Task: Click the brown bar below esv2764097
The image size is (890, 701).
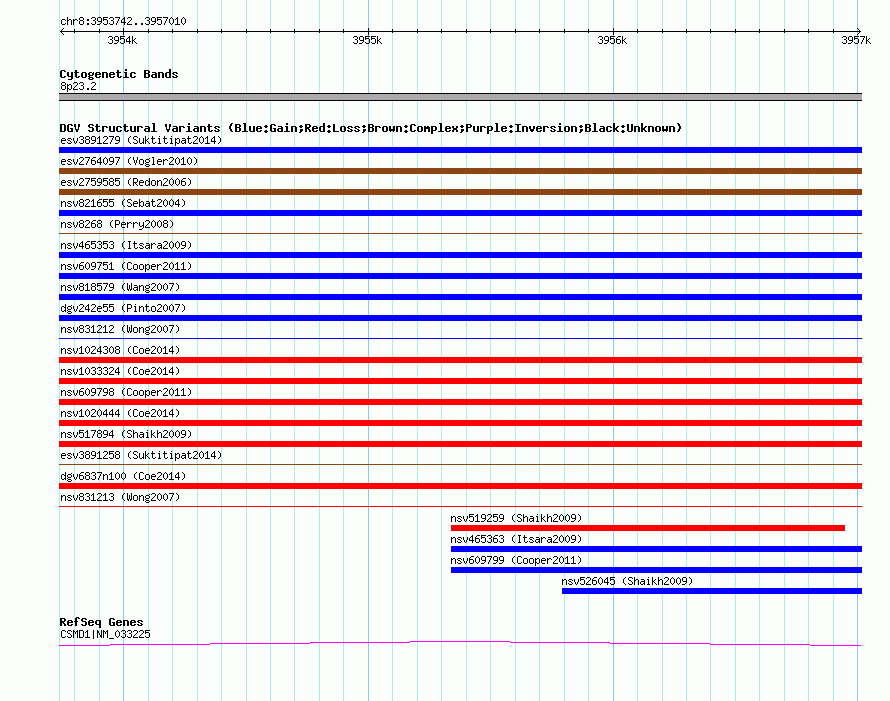Action: (x=460, y=171)
